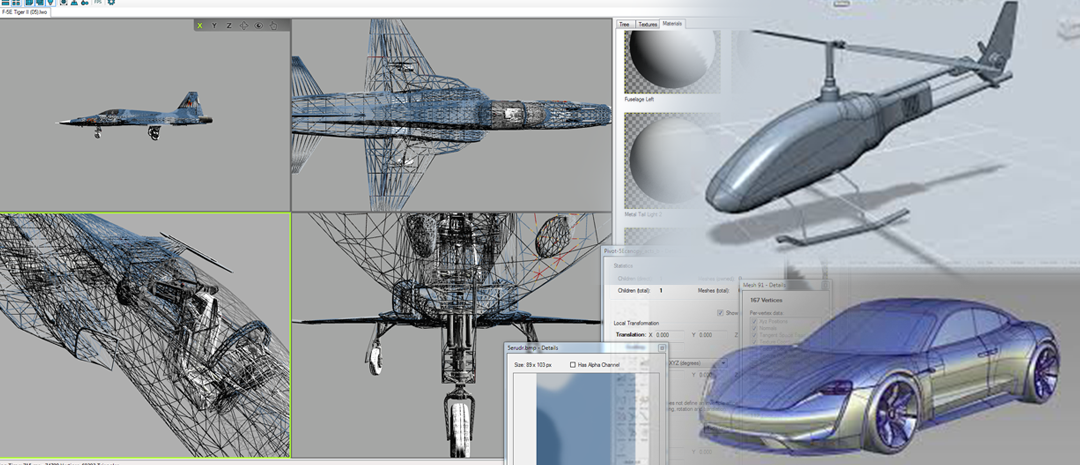The width and height of the screenshot is (1080, 465).
Task: Switch to the Tree tab
Action: tap(624, 24)
